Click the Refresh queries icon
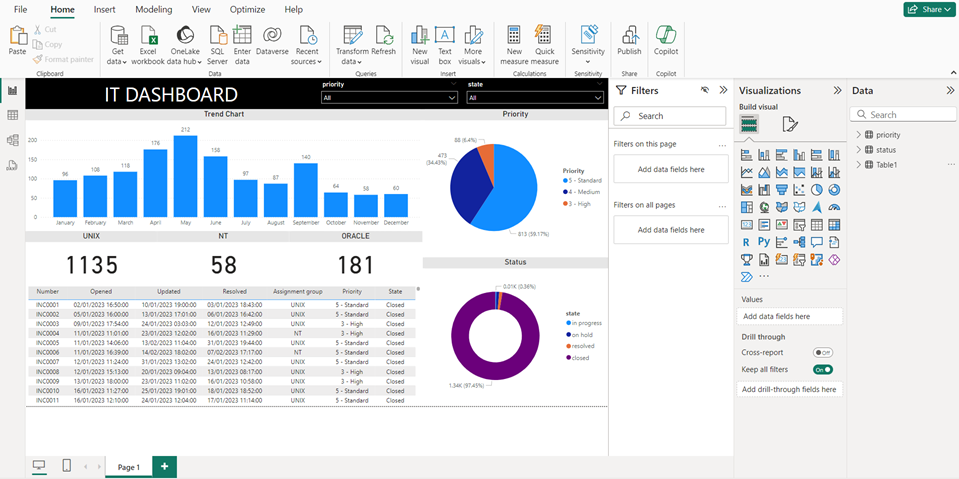Screen dimensions: 959x479 pos(383,40)
